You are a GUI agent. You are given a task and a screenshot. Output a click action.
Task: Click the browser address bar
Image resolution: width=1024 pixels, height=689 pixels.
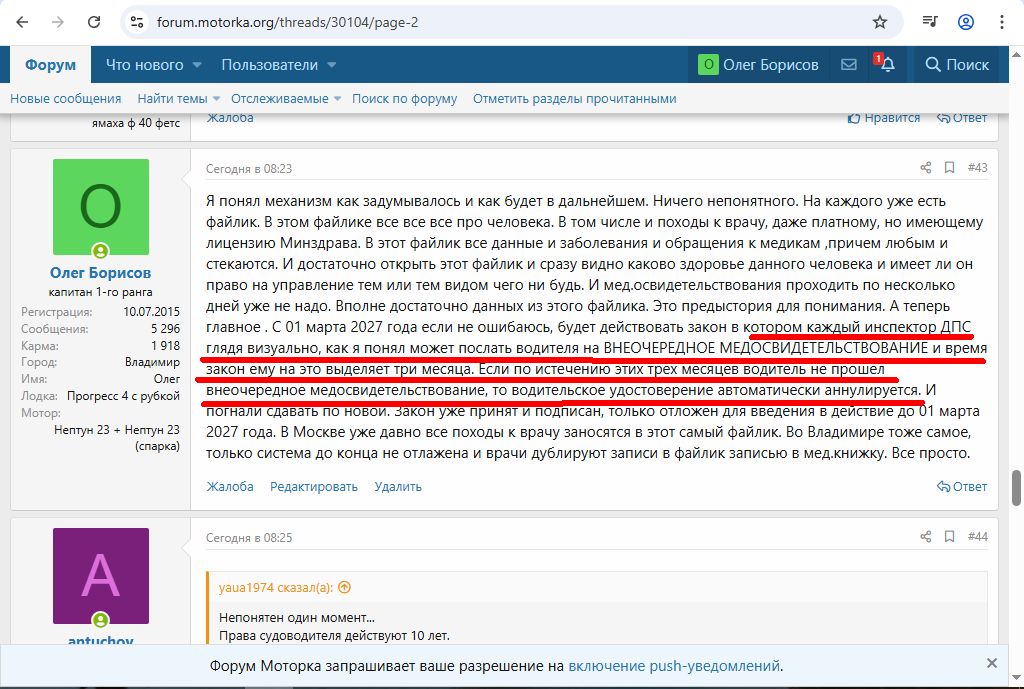500,22
